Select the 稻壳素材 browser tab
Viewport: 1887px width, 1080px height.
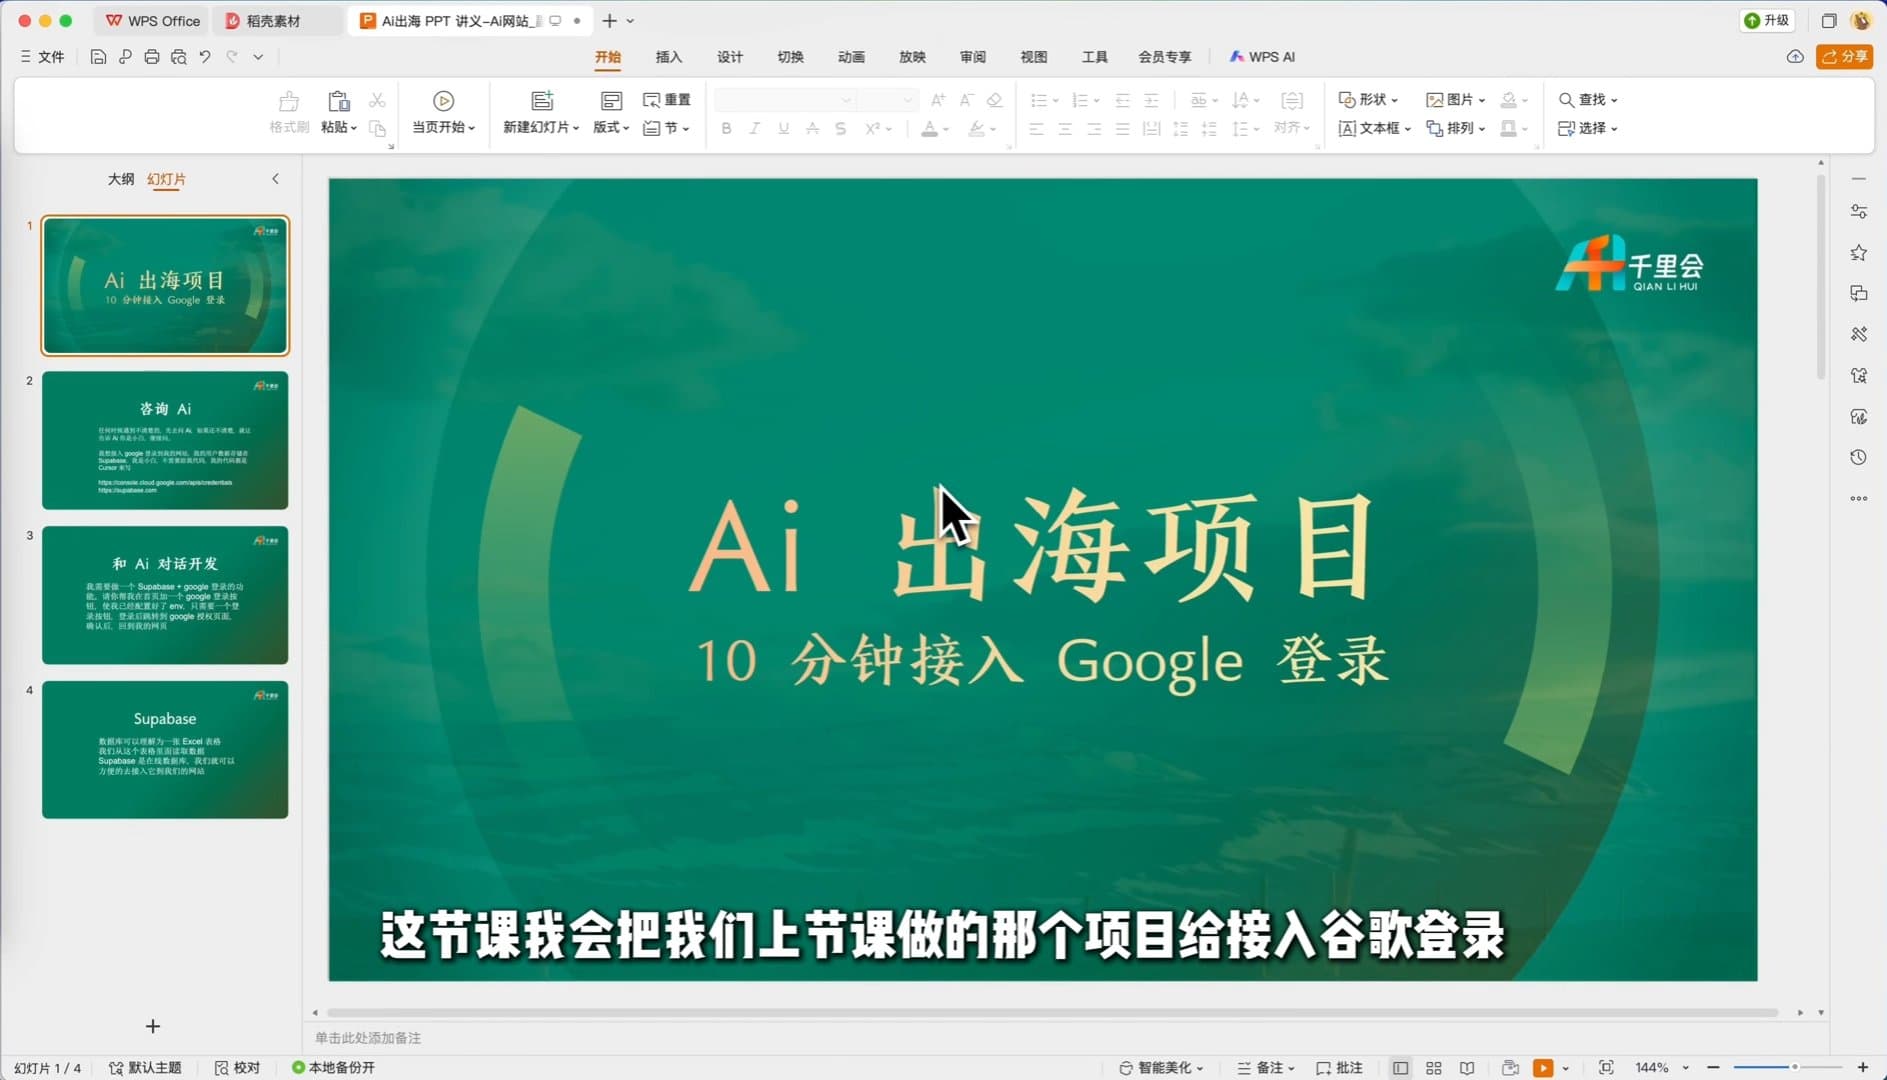(275, 20)
